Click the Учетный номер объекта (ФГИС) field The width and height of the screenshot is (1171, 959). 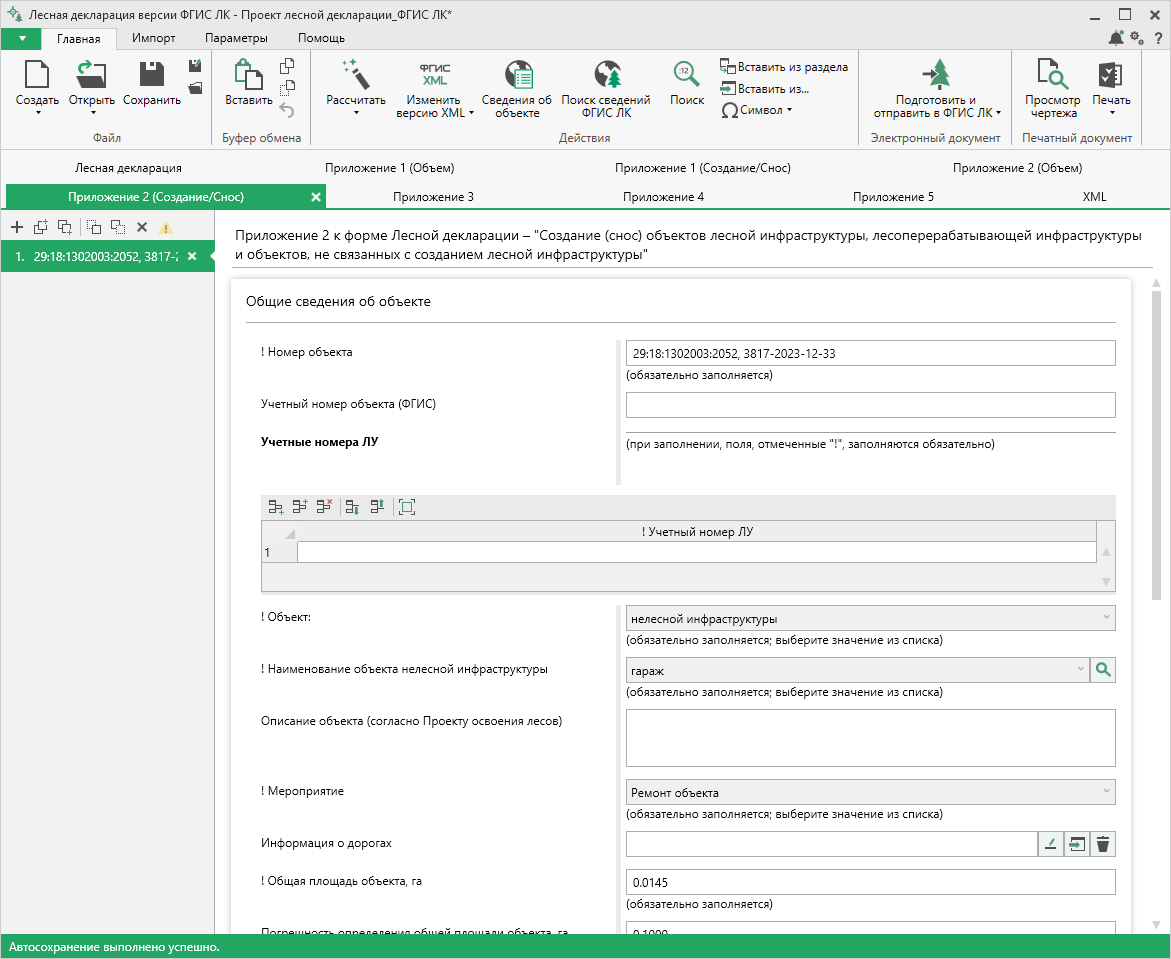pos(870,405)
